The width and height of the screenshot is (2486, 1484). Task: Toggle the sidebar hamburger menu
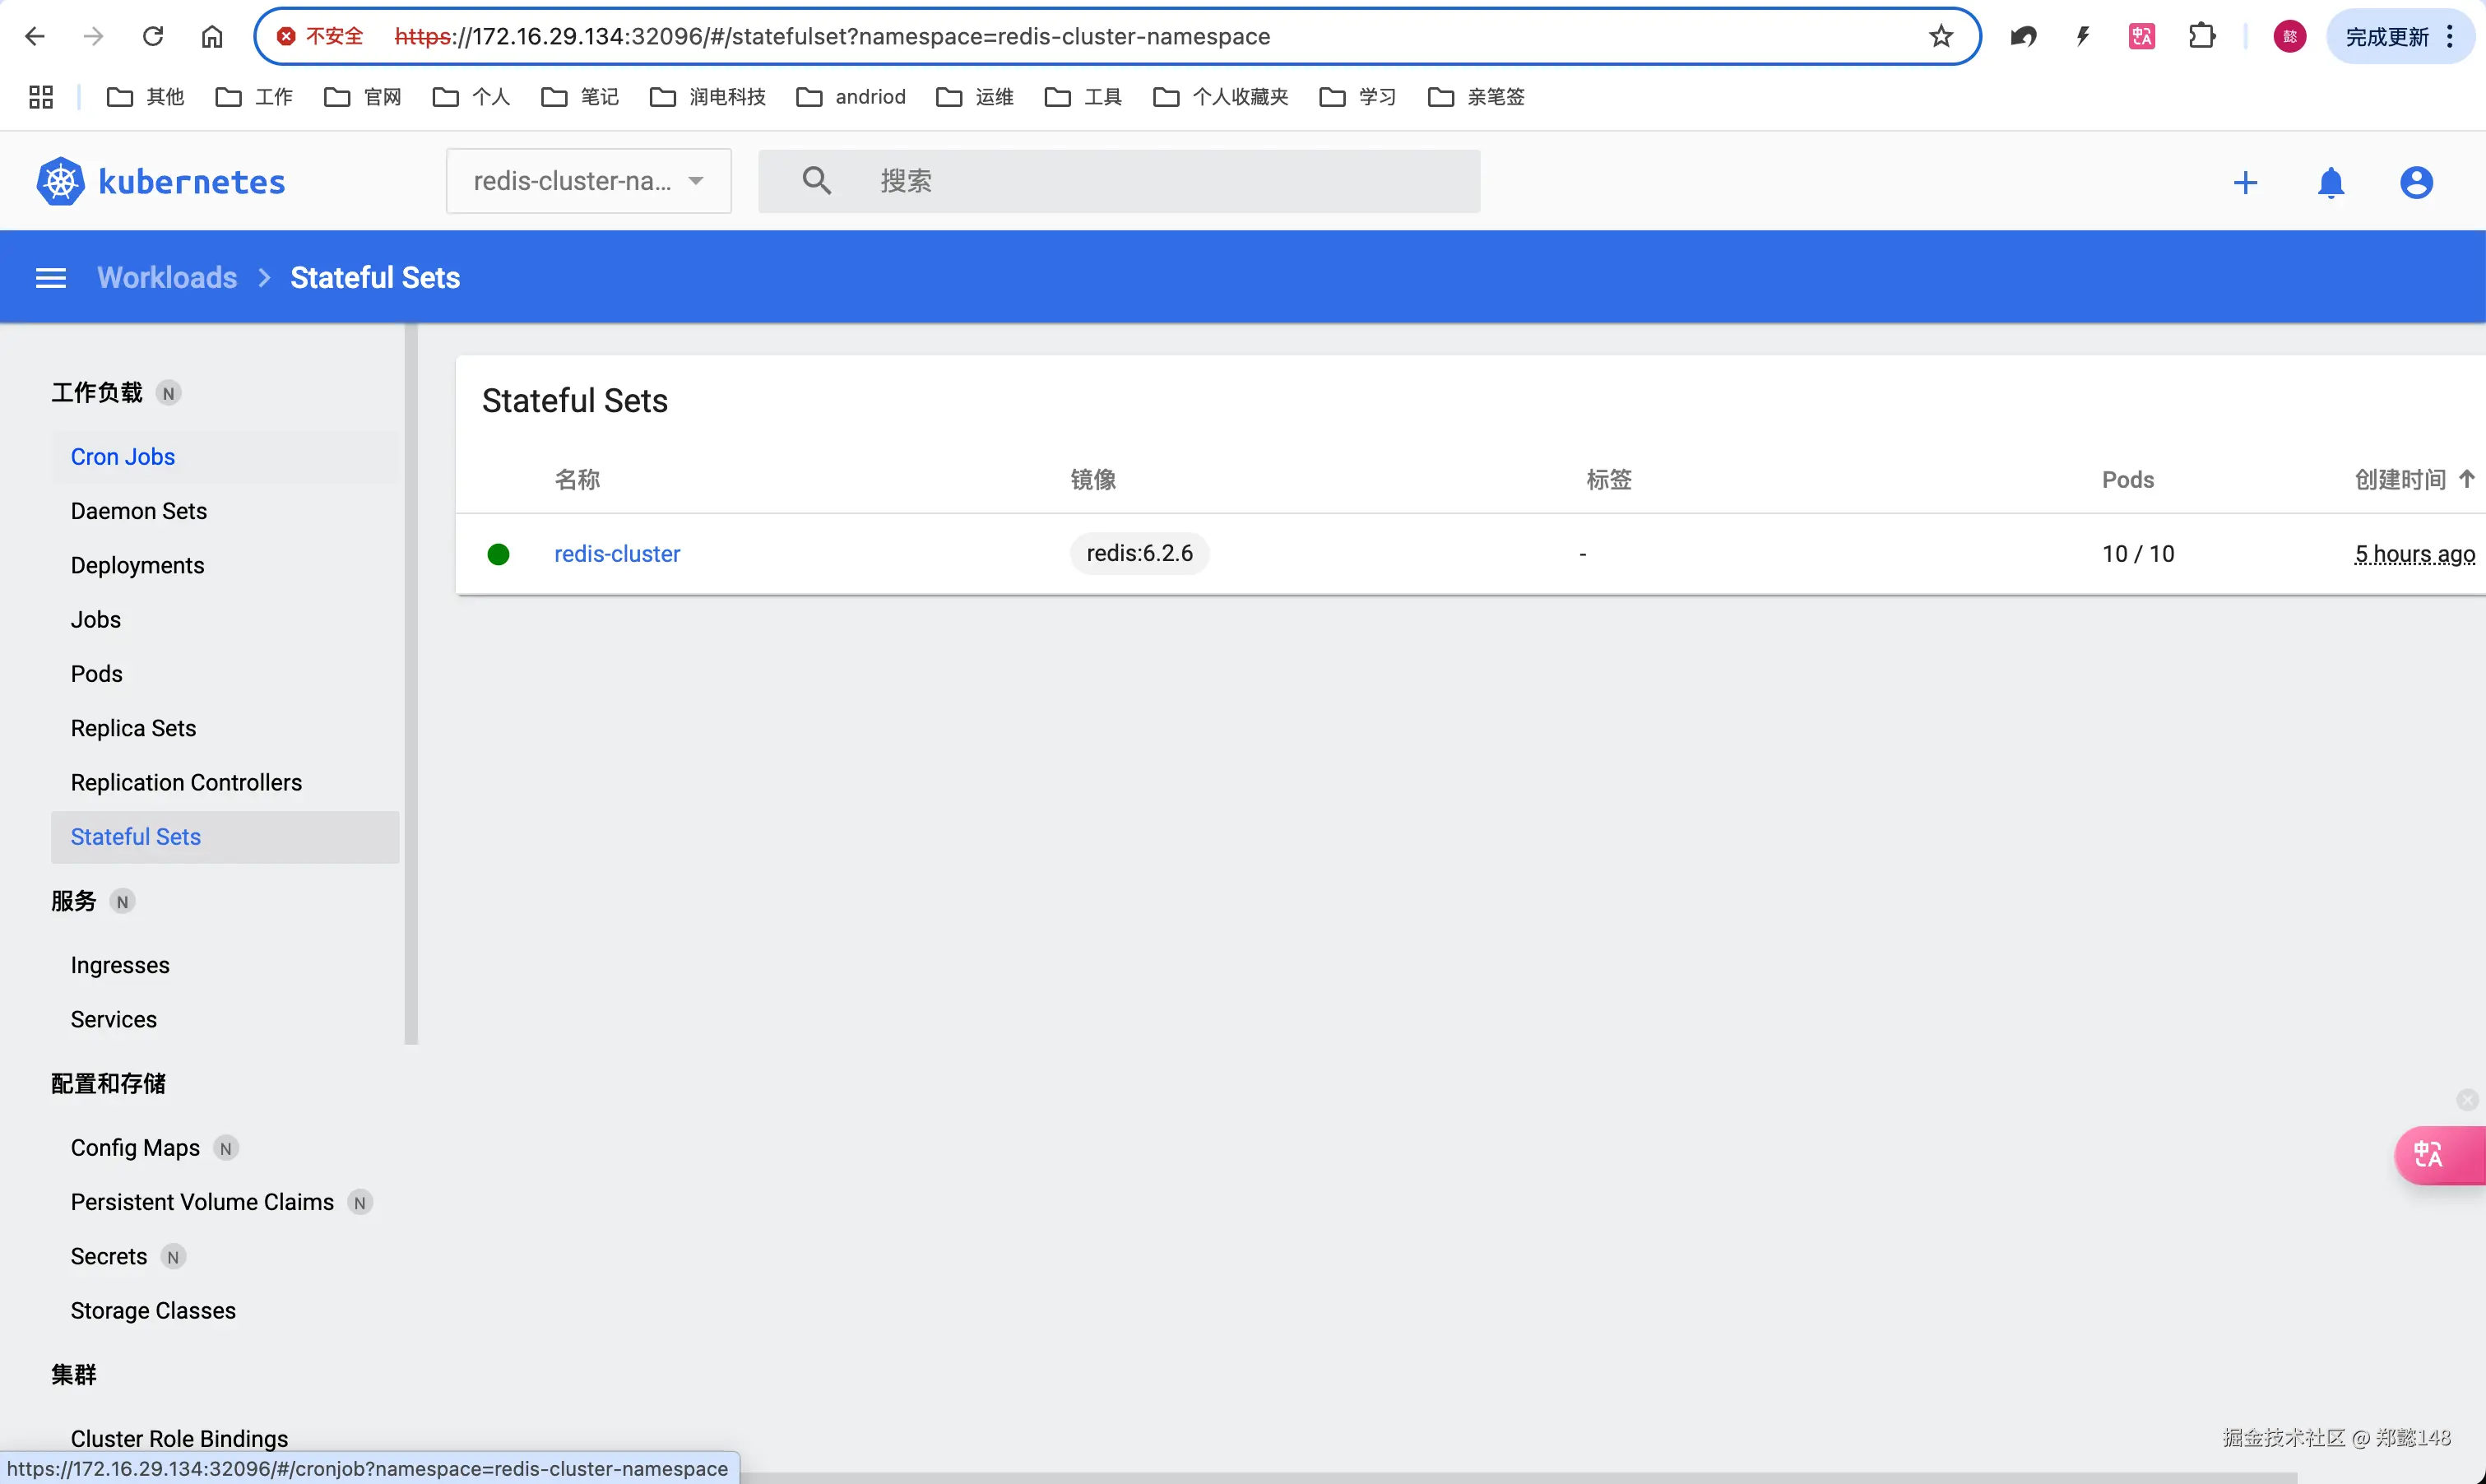pyautogui.click(x=51, y=278)
